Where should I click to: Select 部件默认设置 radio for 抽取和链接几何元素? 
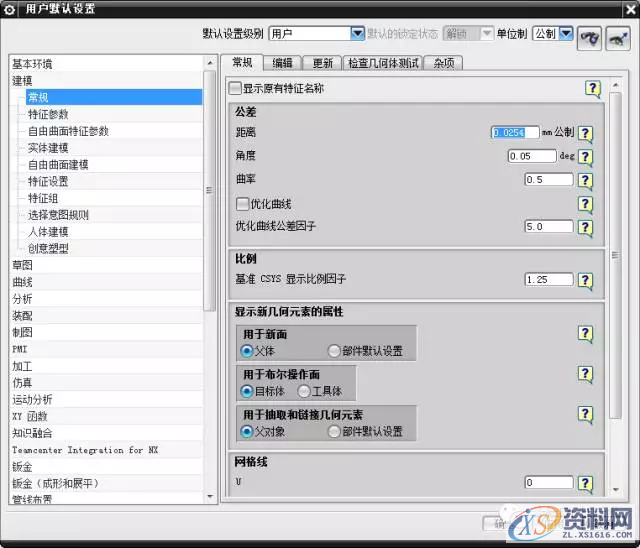[x=334, y=432]
